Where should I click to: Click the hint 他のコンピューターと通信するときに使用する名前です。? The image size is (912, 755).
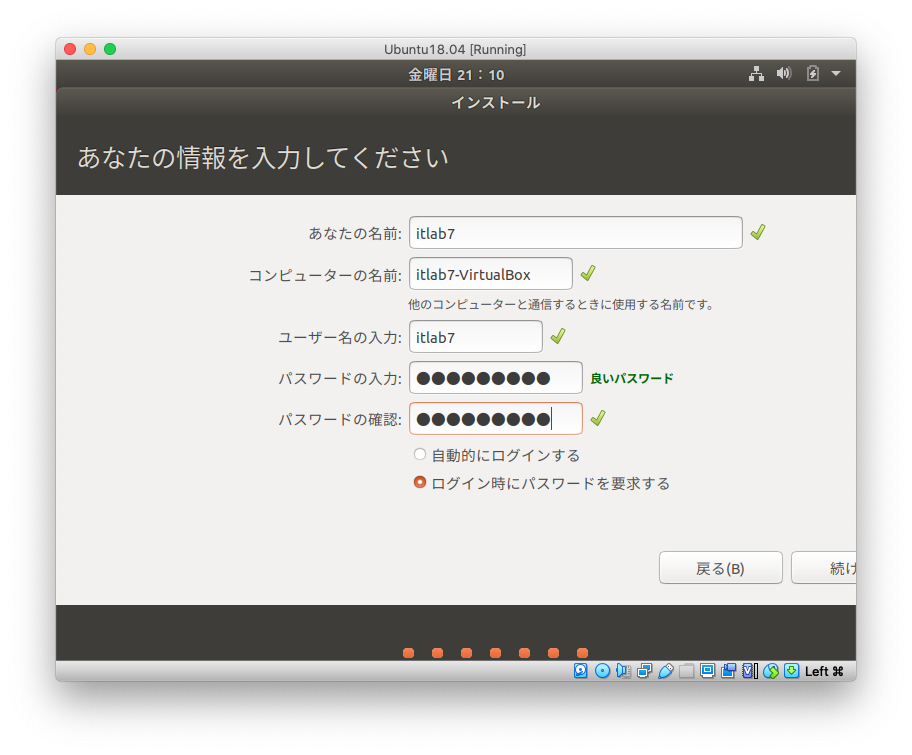(561, 304)
